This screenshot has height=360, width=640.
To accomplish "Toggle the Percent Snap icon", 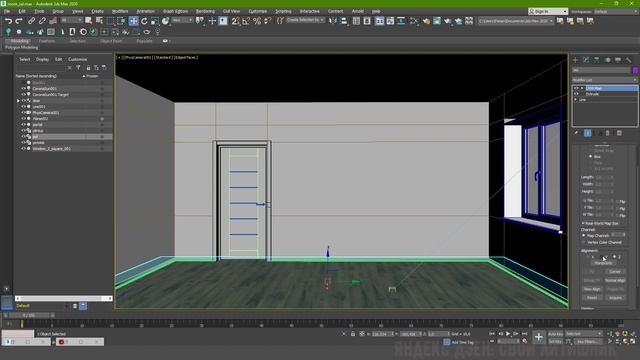I will pyautogui.click(x=257, y=21).
